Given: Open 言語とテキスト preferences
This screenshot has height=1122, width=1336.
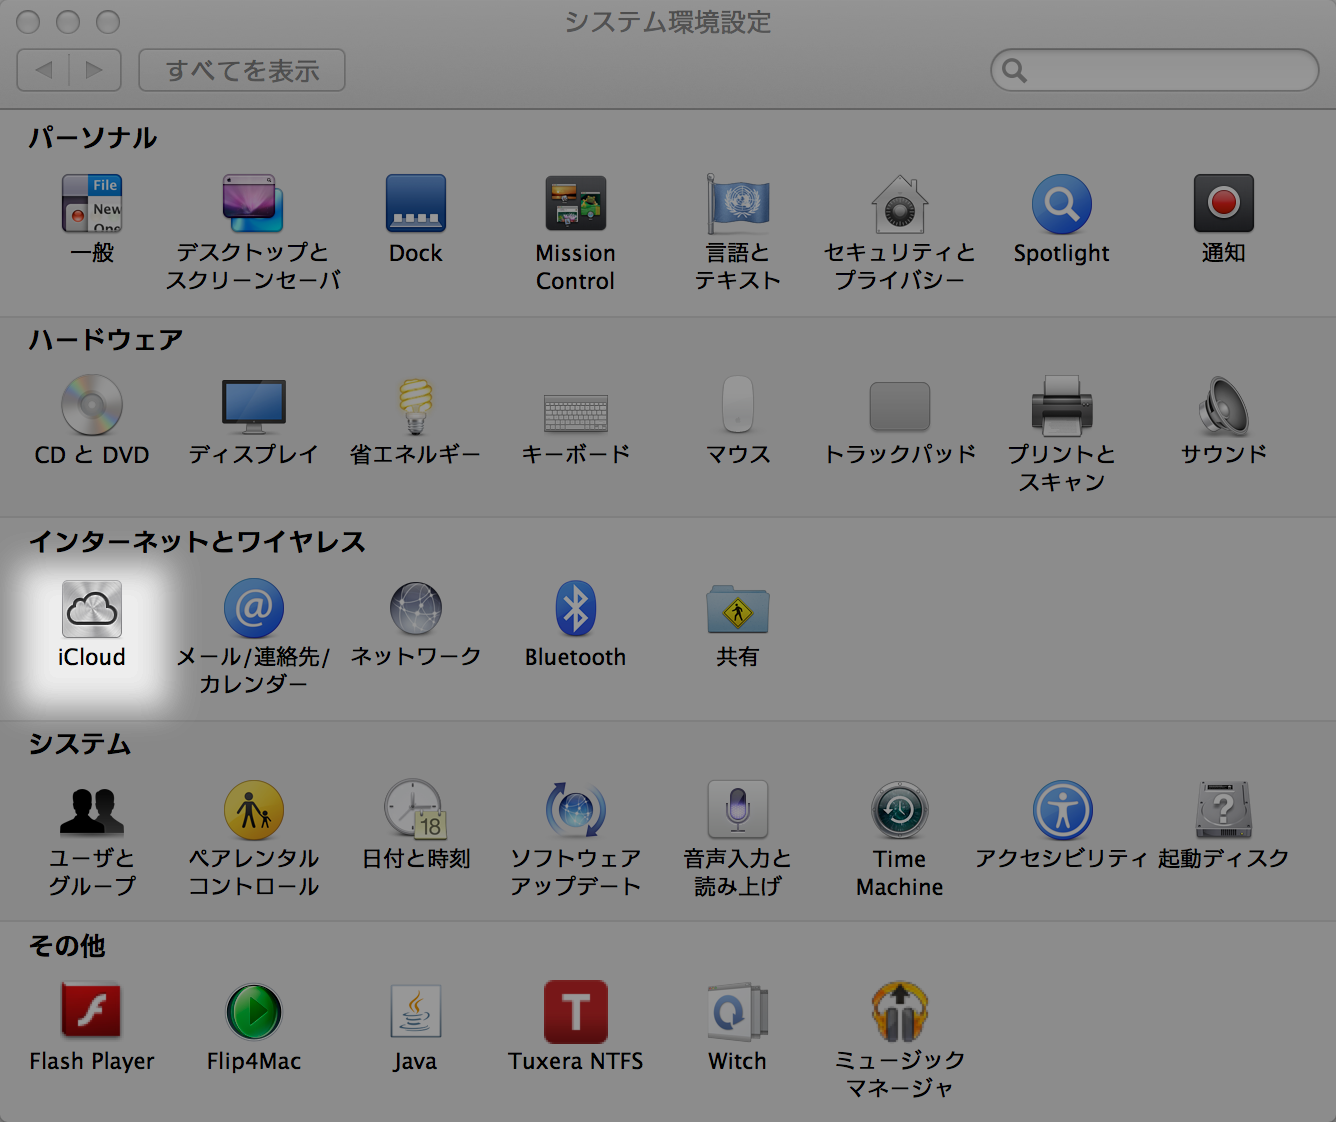Looking at the screenshot, I should tap(738, 204).
